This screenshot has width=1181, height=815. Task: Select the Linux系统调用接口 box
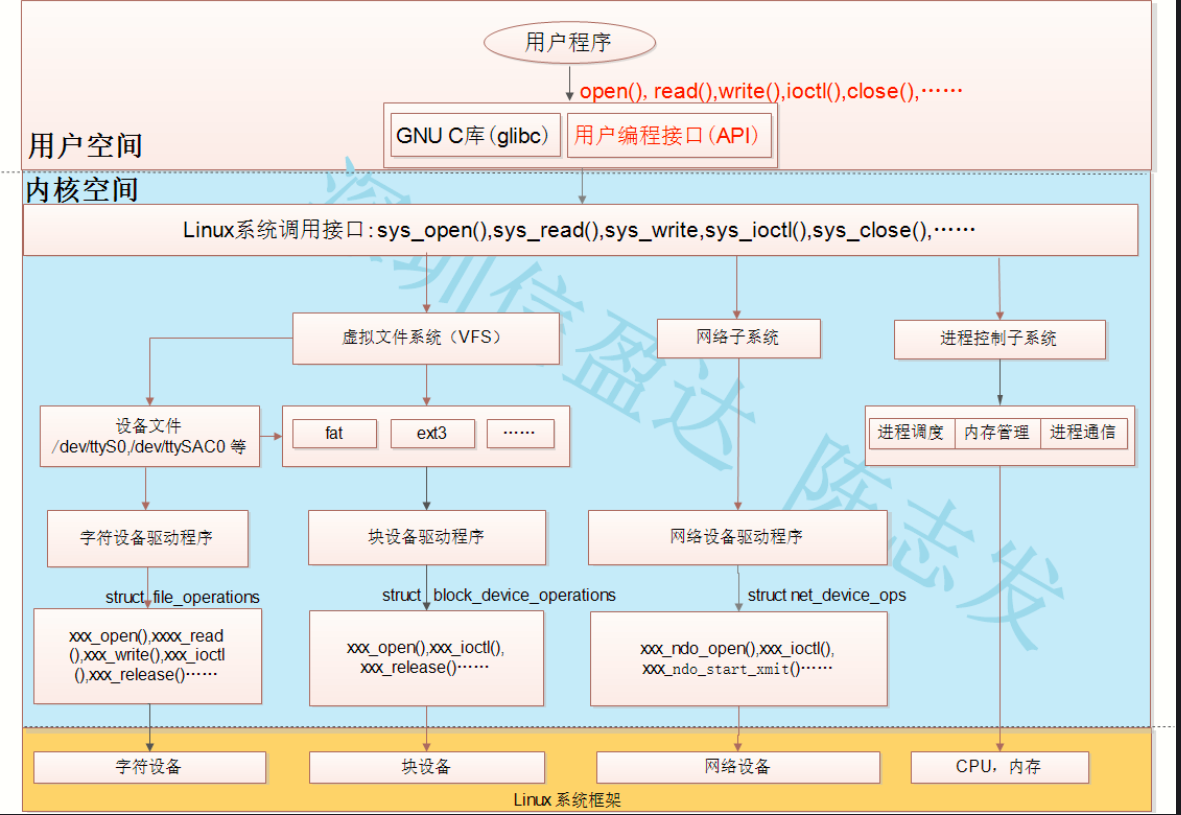(580, 230)
